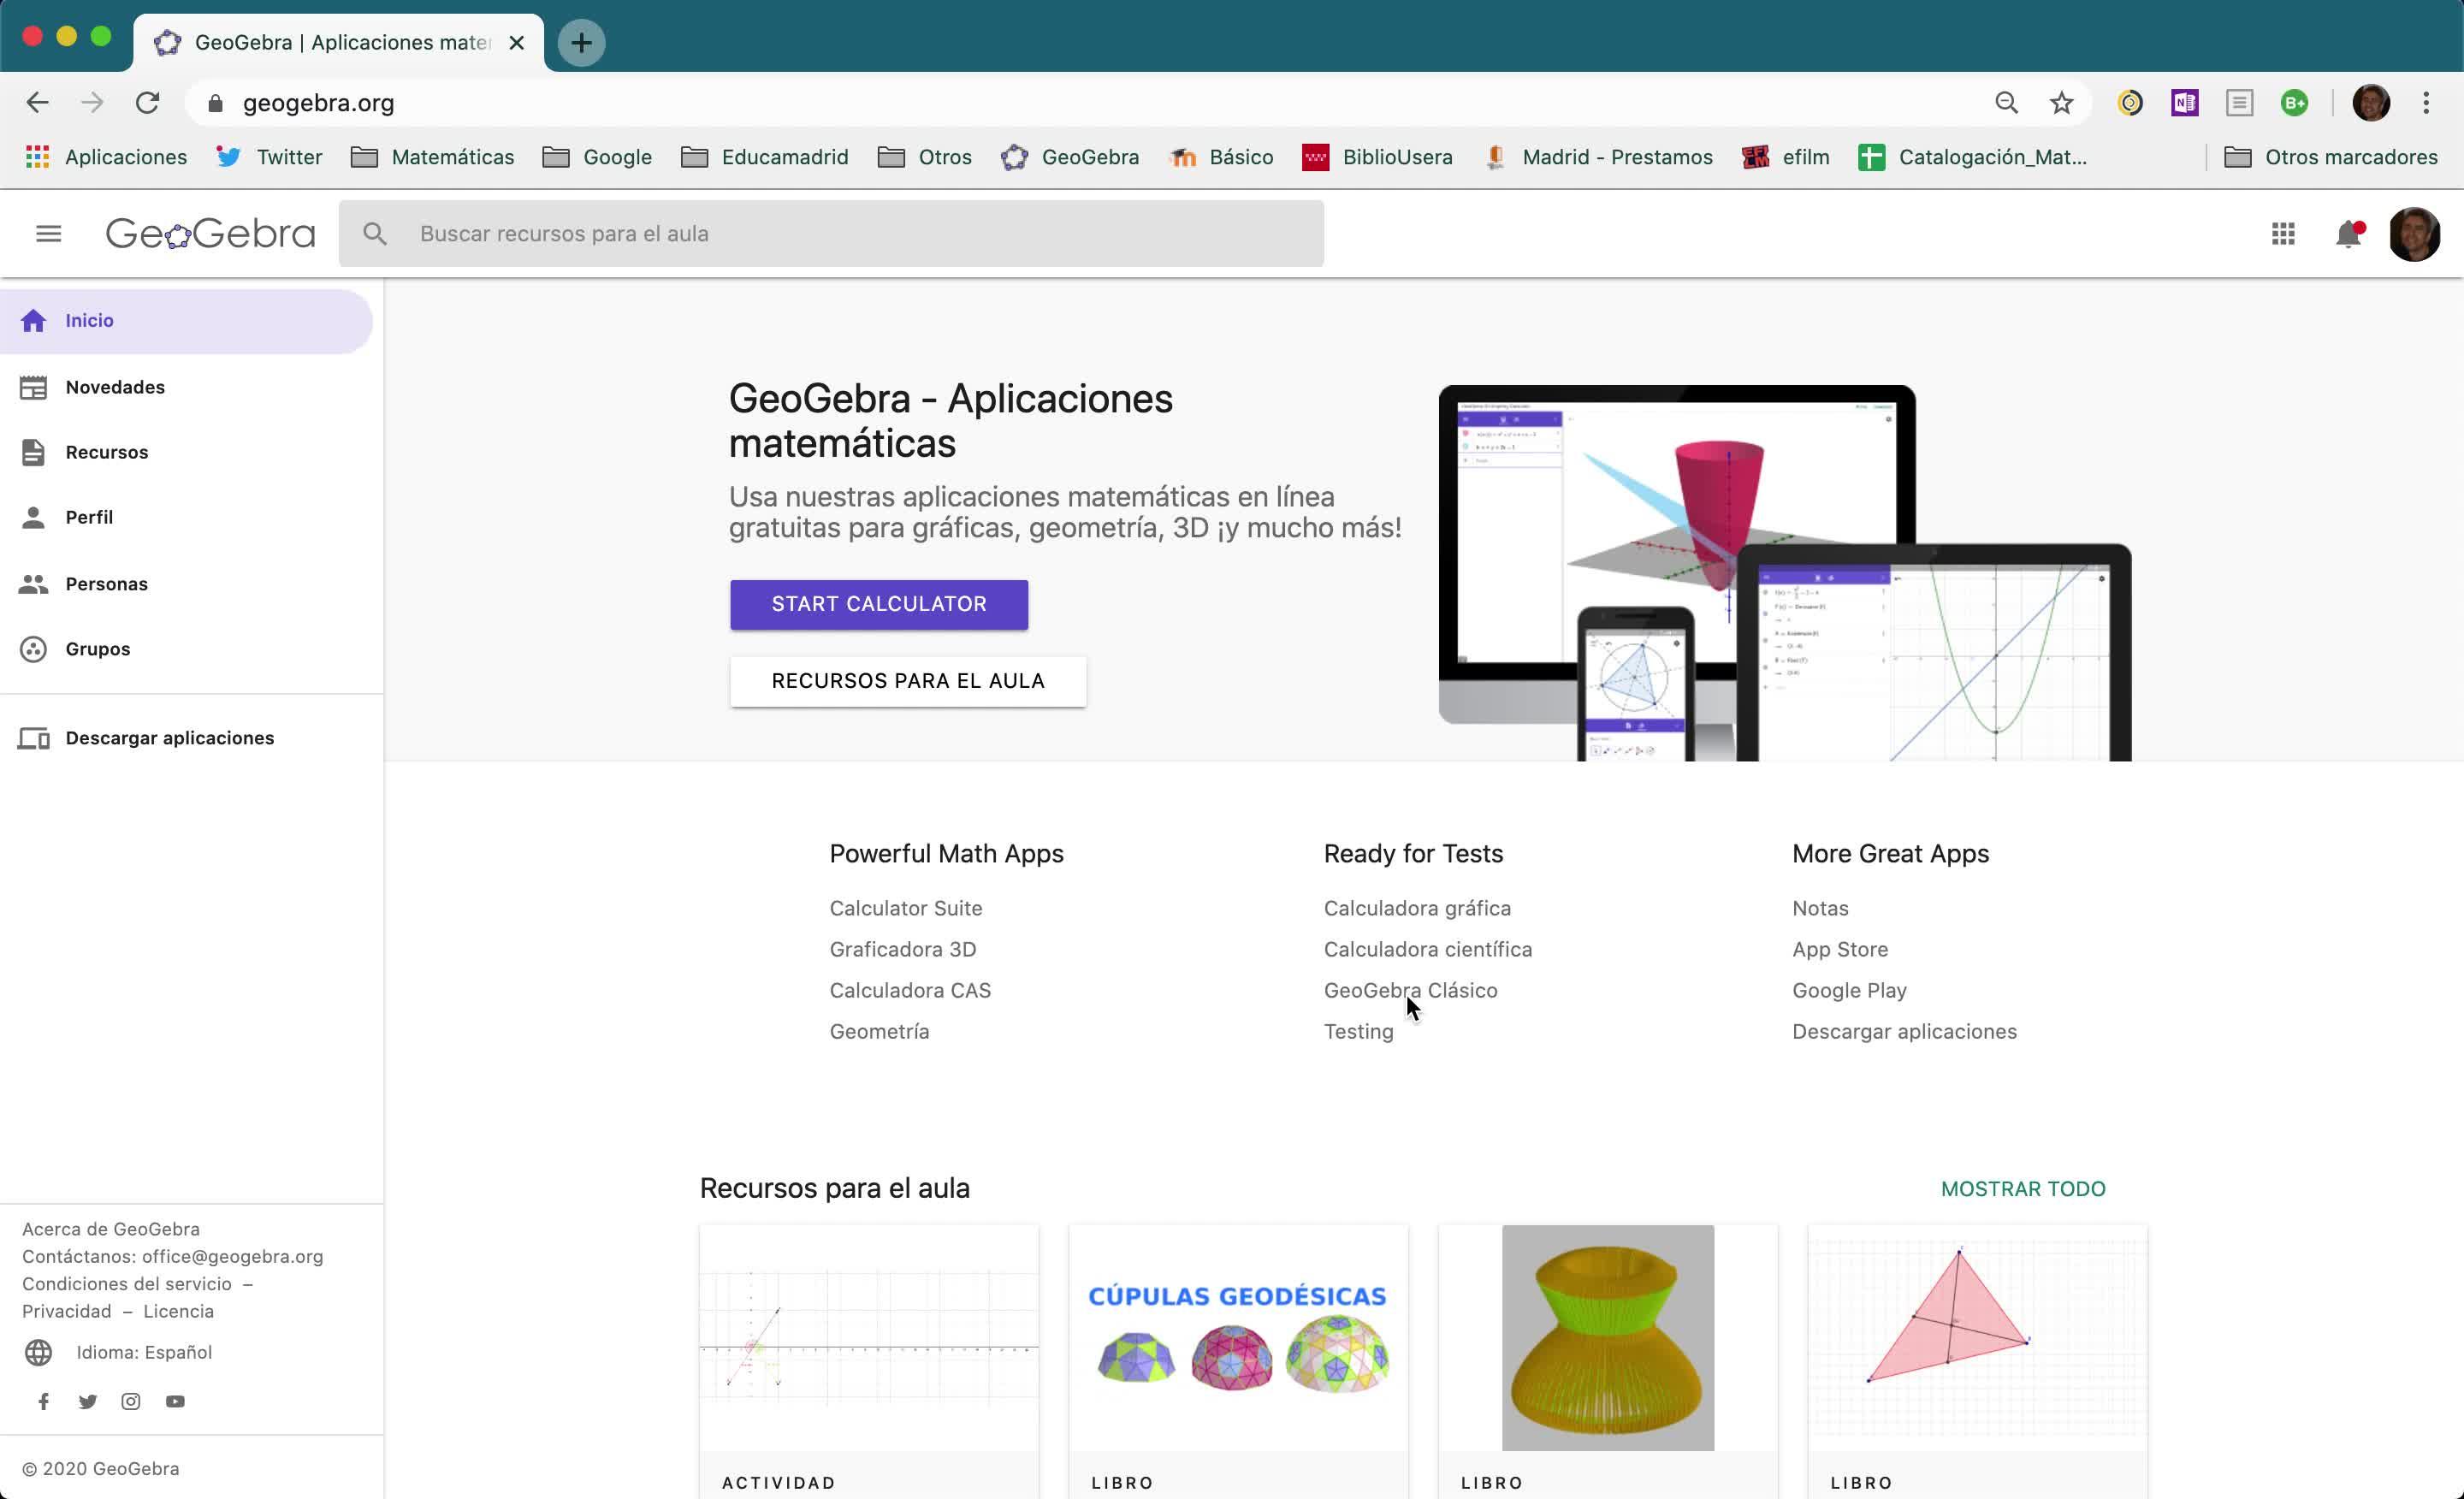Viewport: 2464px width, 1499px height.
Task: Open the Chrome three-dot menu
Action: [2426, 103]
